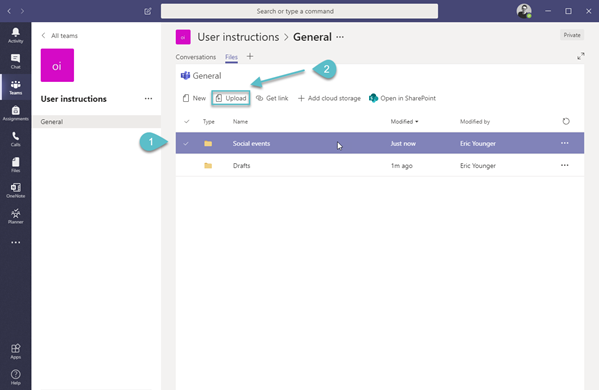Go back to All teams
The image size is (599, 390).
click(60, 36)
